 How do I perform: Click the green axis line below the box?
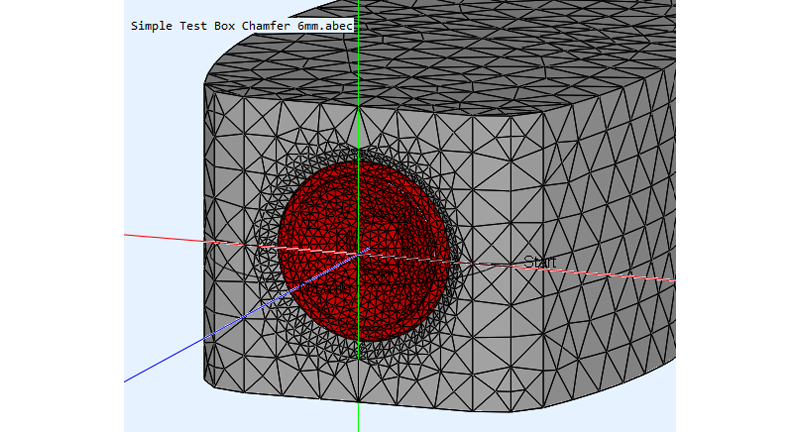358,418
